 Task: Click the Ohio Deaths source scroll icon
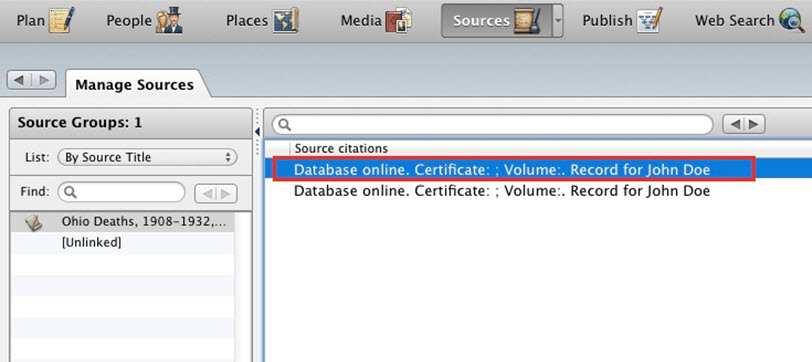tap(34, 223)
